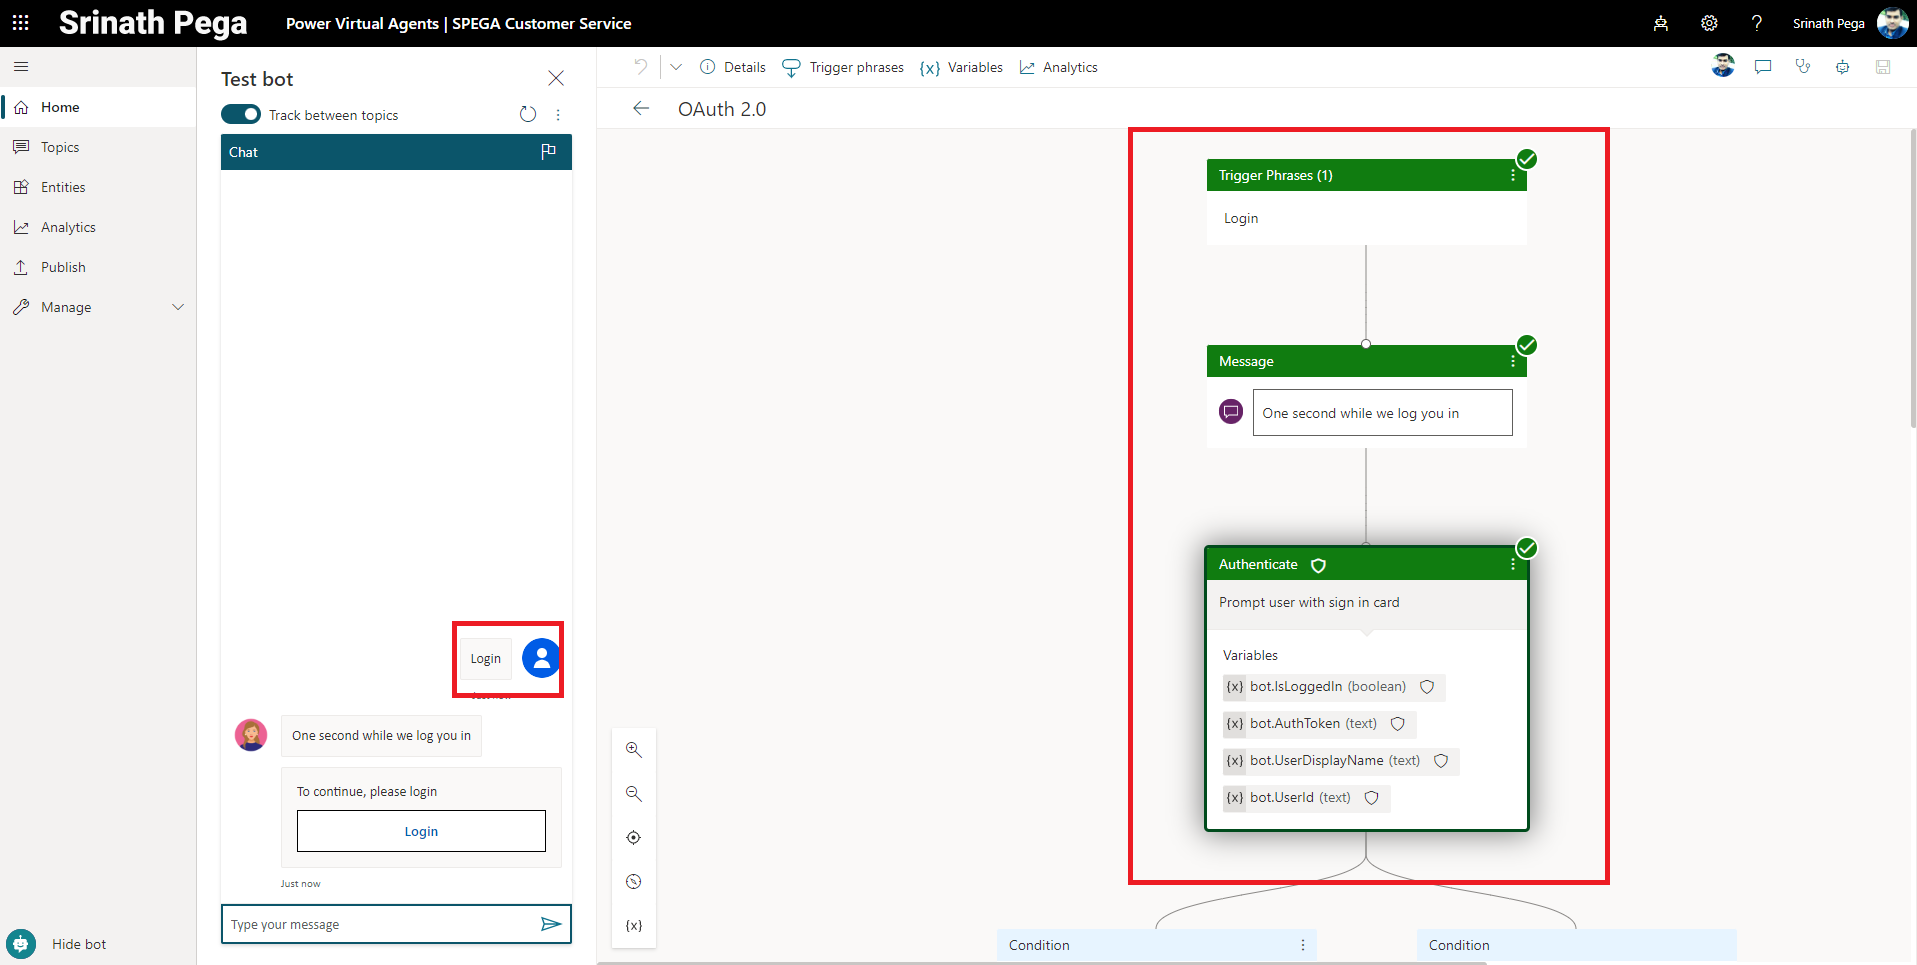Click the flag icon in Chat header
Screen dimensions: 1917x965
[x=548, y=152]
